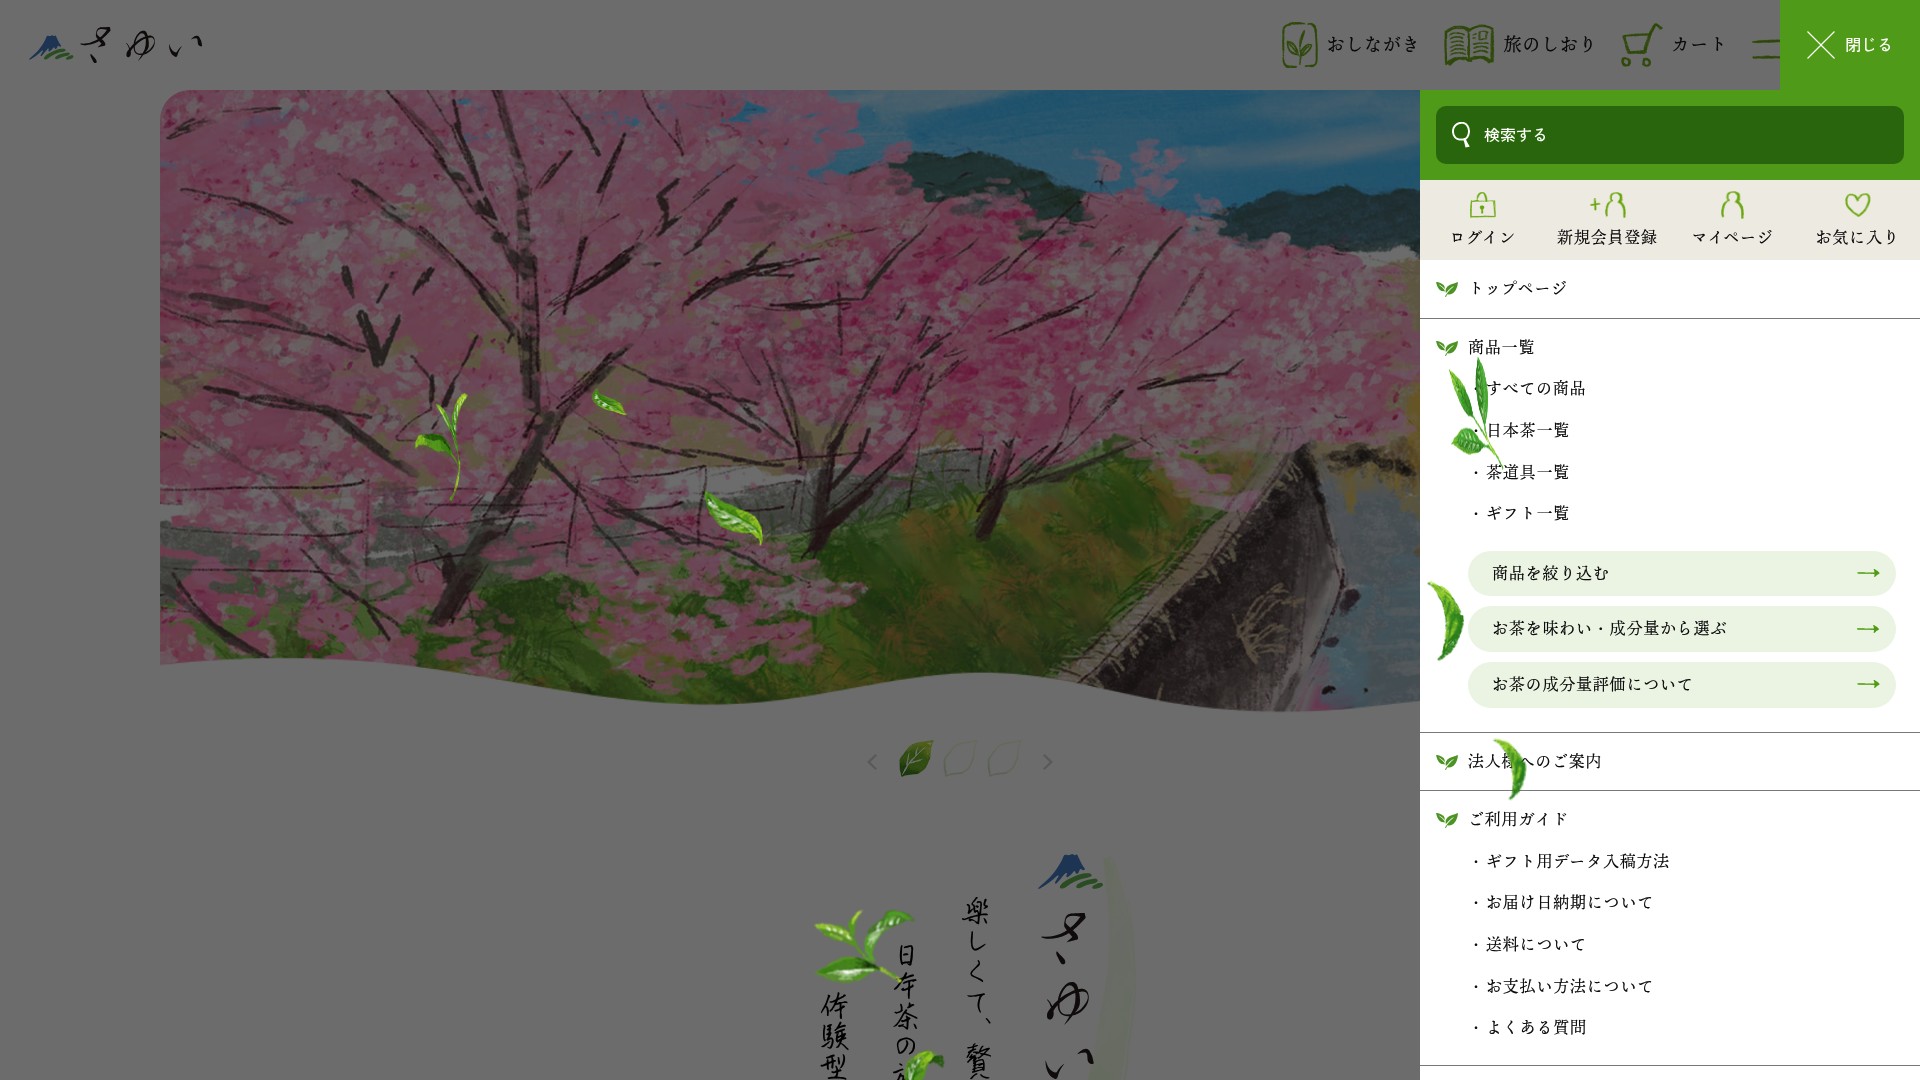
Task: Go to previous slide with left chevron
Action: click(872, 762)
